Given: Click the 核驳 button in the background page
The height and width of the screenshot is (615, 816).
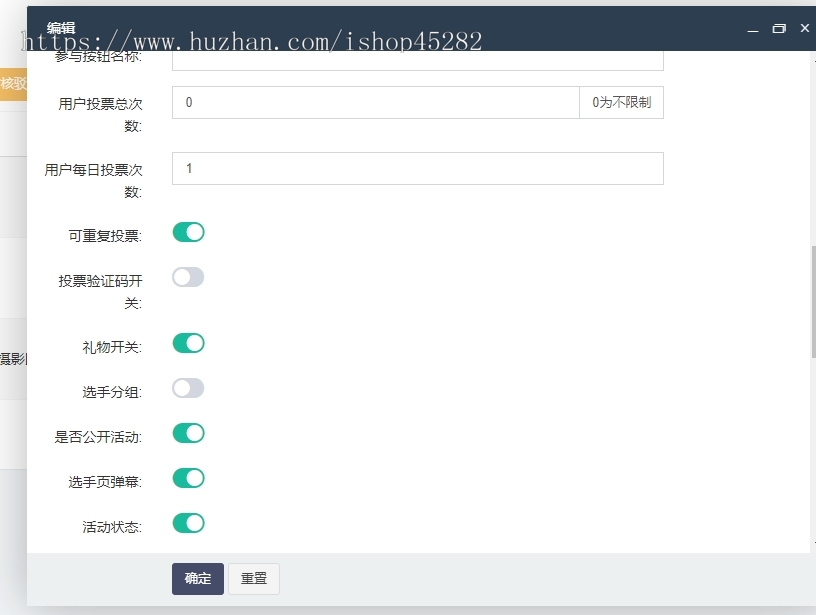Looking at the screenshot, I should tap(14, 84).
